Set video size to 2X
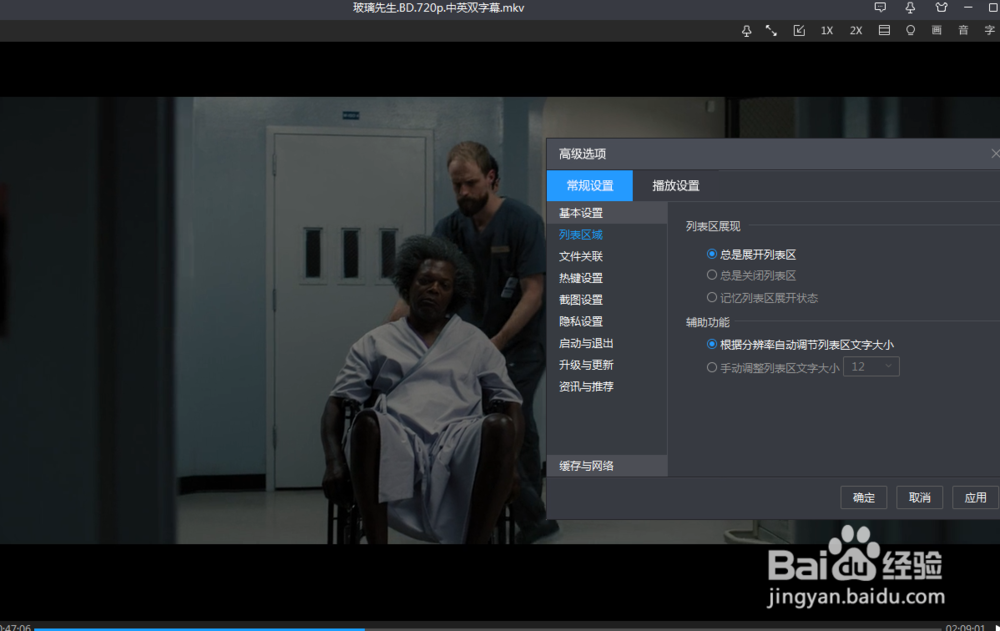 (856, 30)
